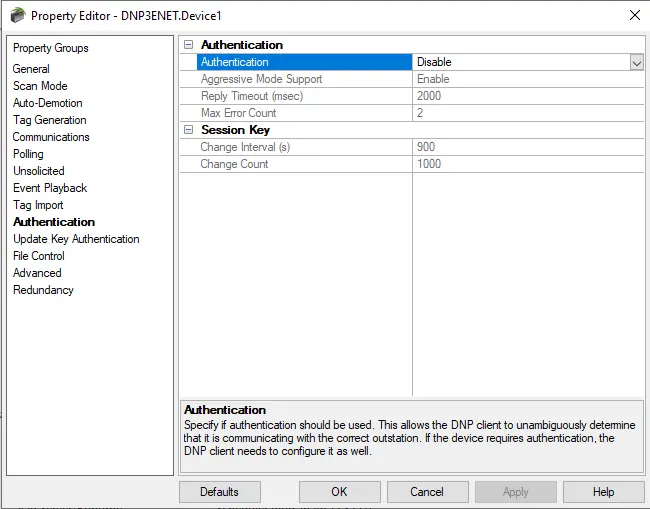650x509 pixels.
Task: Open Event Playback property group
Action: pos(50,188)
